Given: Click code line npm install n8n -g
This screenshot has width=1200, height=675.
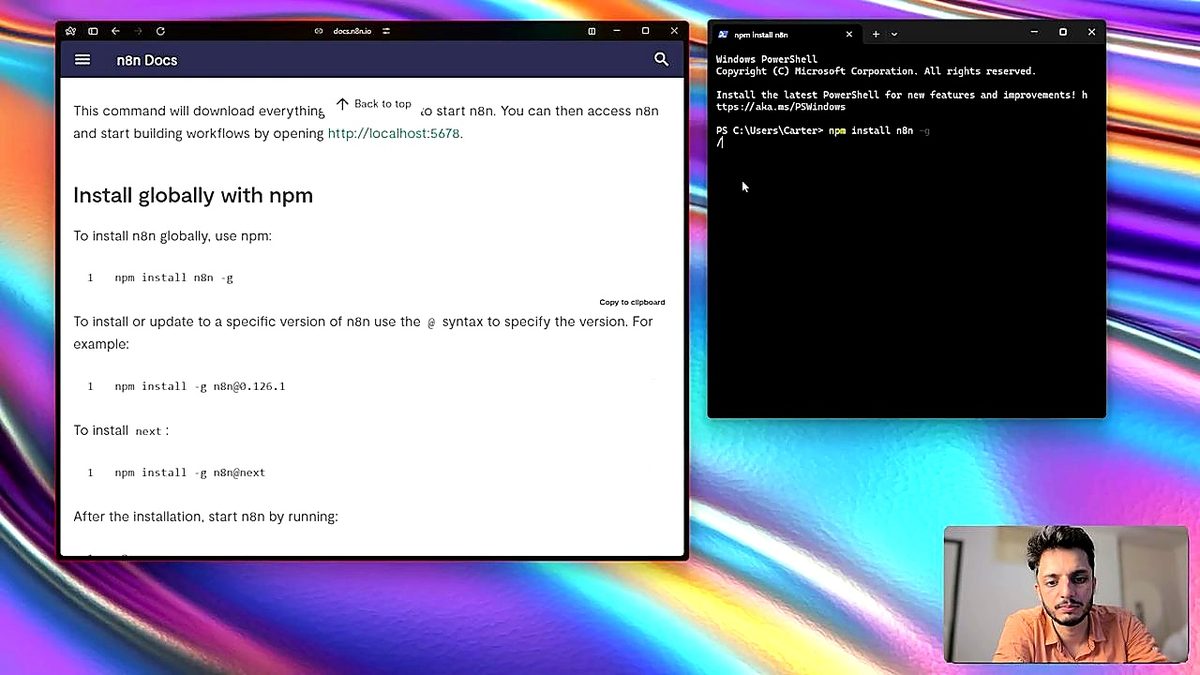Looking at the screenshot, I should (174, 278).
